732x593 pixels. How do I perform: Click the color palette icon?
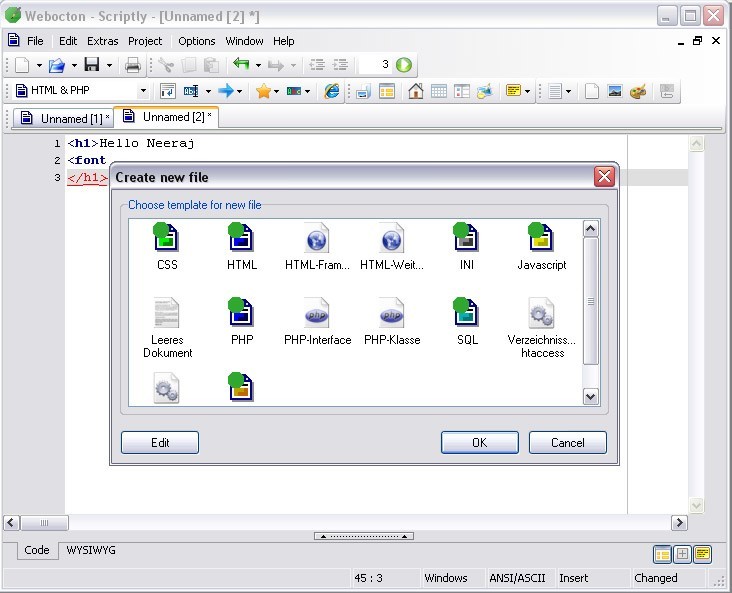(638, 91)
